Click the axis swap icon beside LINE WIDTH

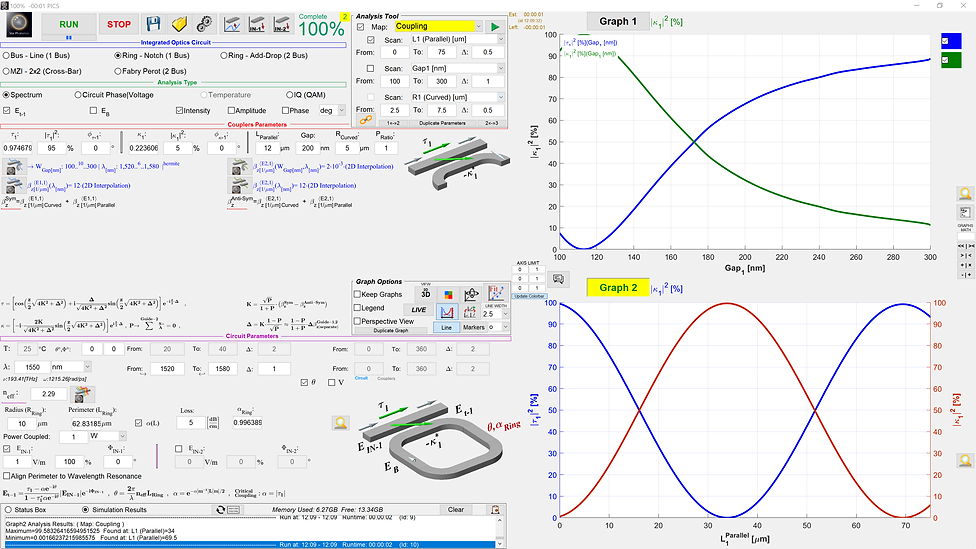tap(470, 312)
